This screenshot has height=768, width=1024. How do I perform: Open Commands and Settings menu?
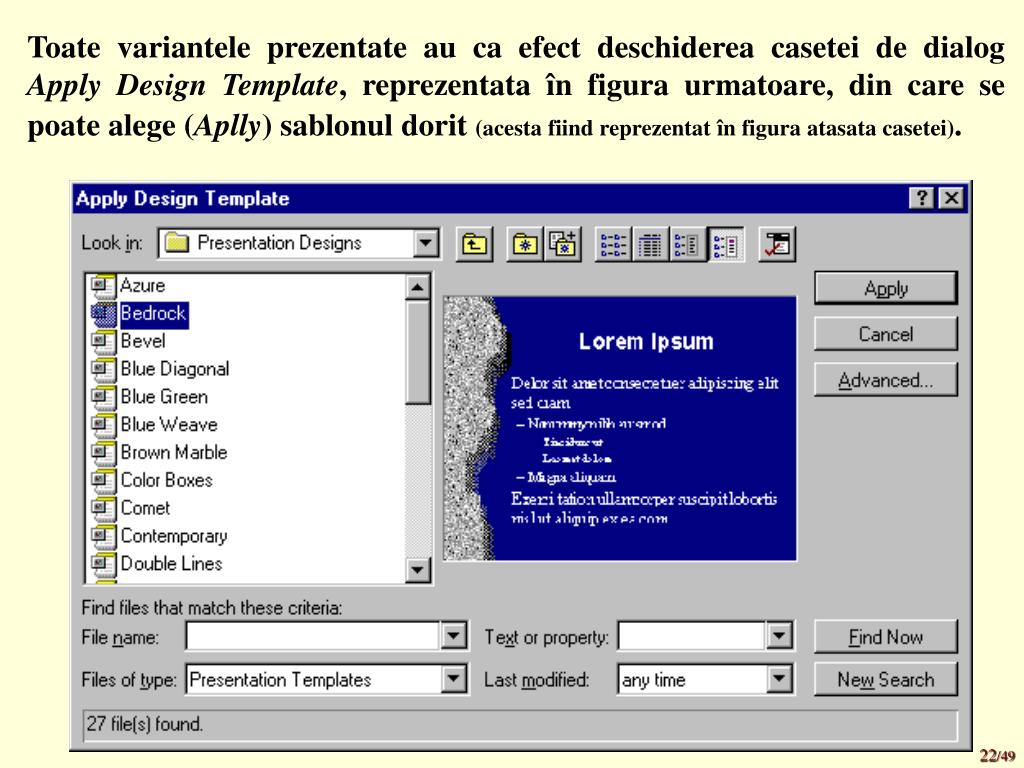(x=777, y=244)
